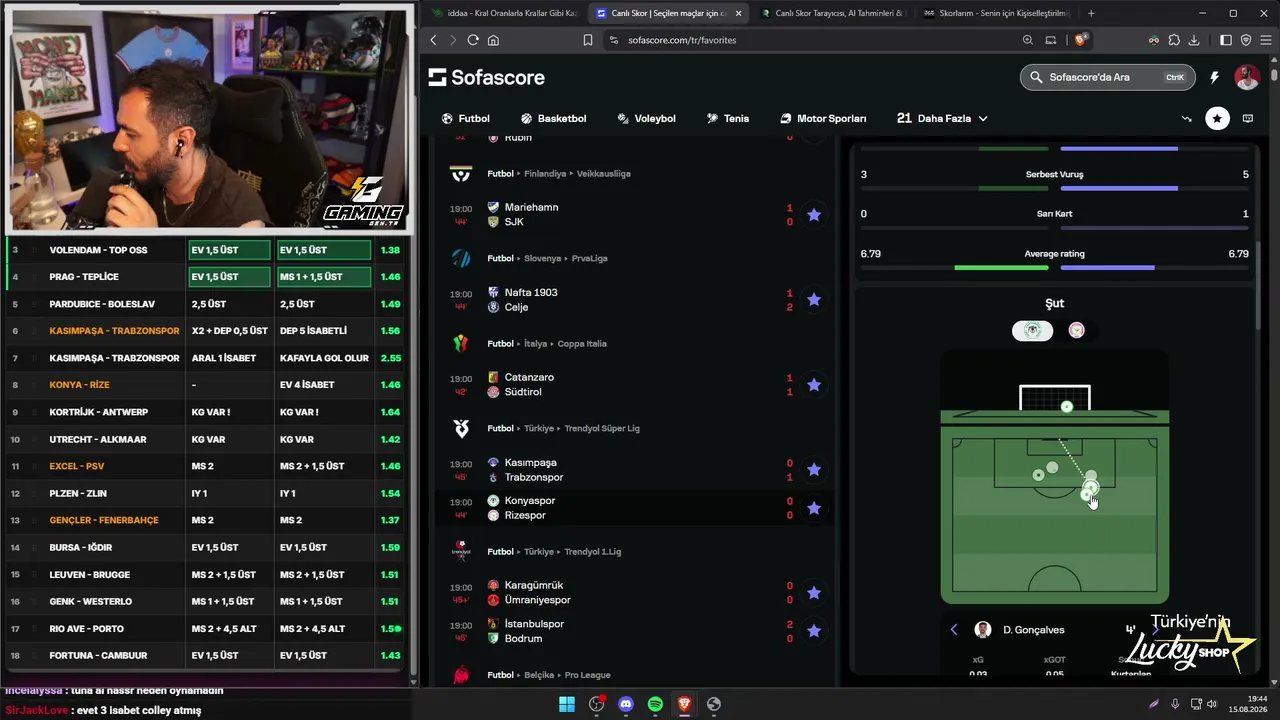Image resolution: width=1280 pixels, height=720 pixels.
Task: Click the VOLENDAM - TOP OSS row in overlay
Action: pos(204,250)
